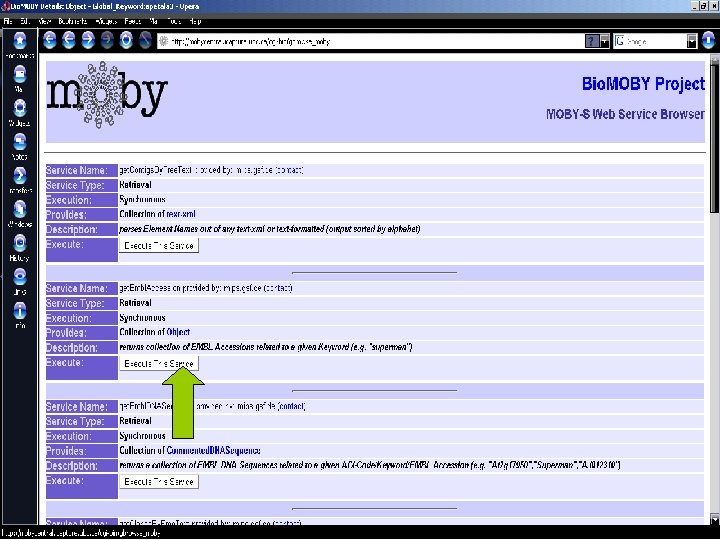Open contact link for getEmblAccession
The height and width of the screenshot is (540, 720).
tap(278, 288)
